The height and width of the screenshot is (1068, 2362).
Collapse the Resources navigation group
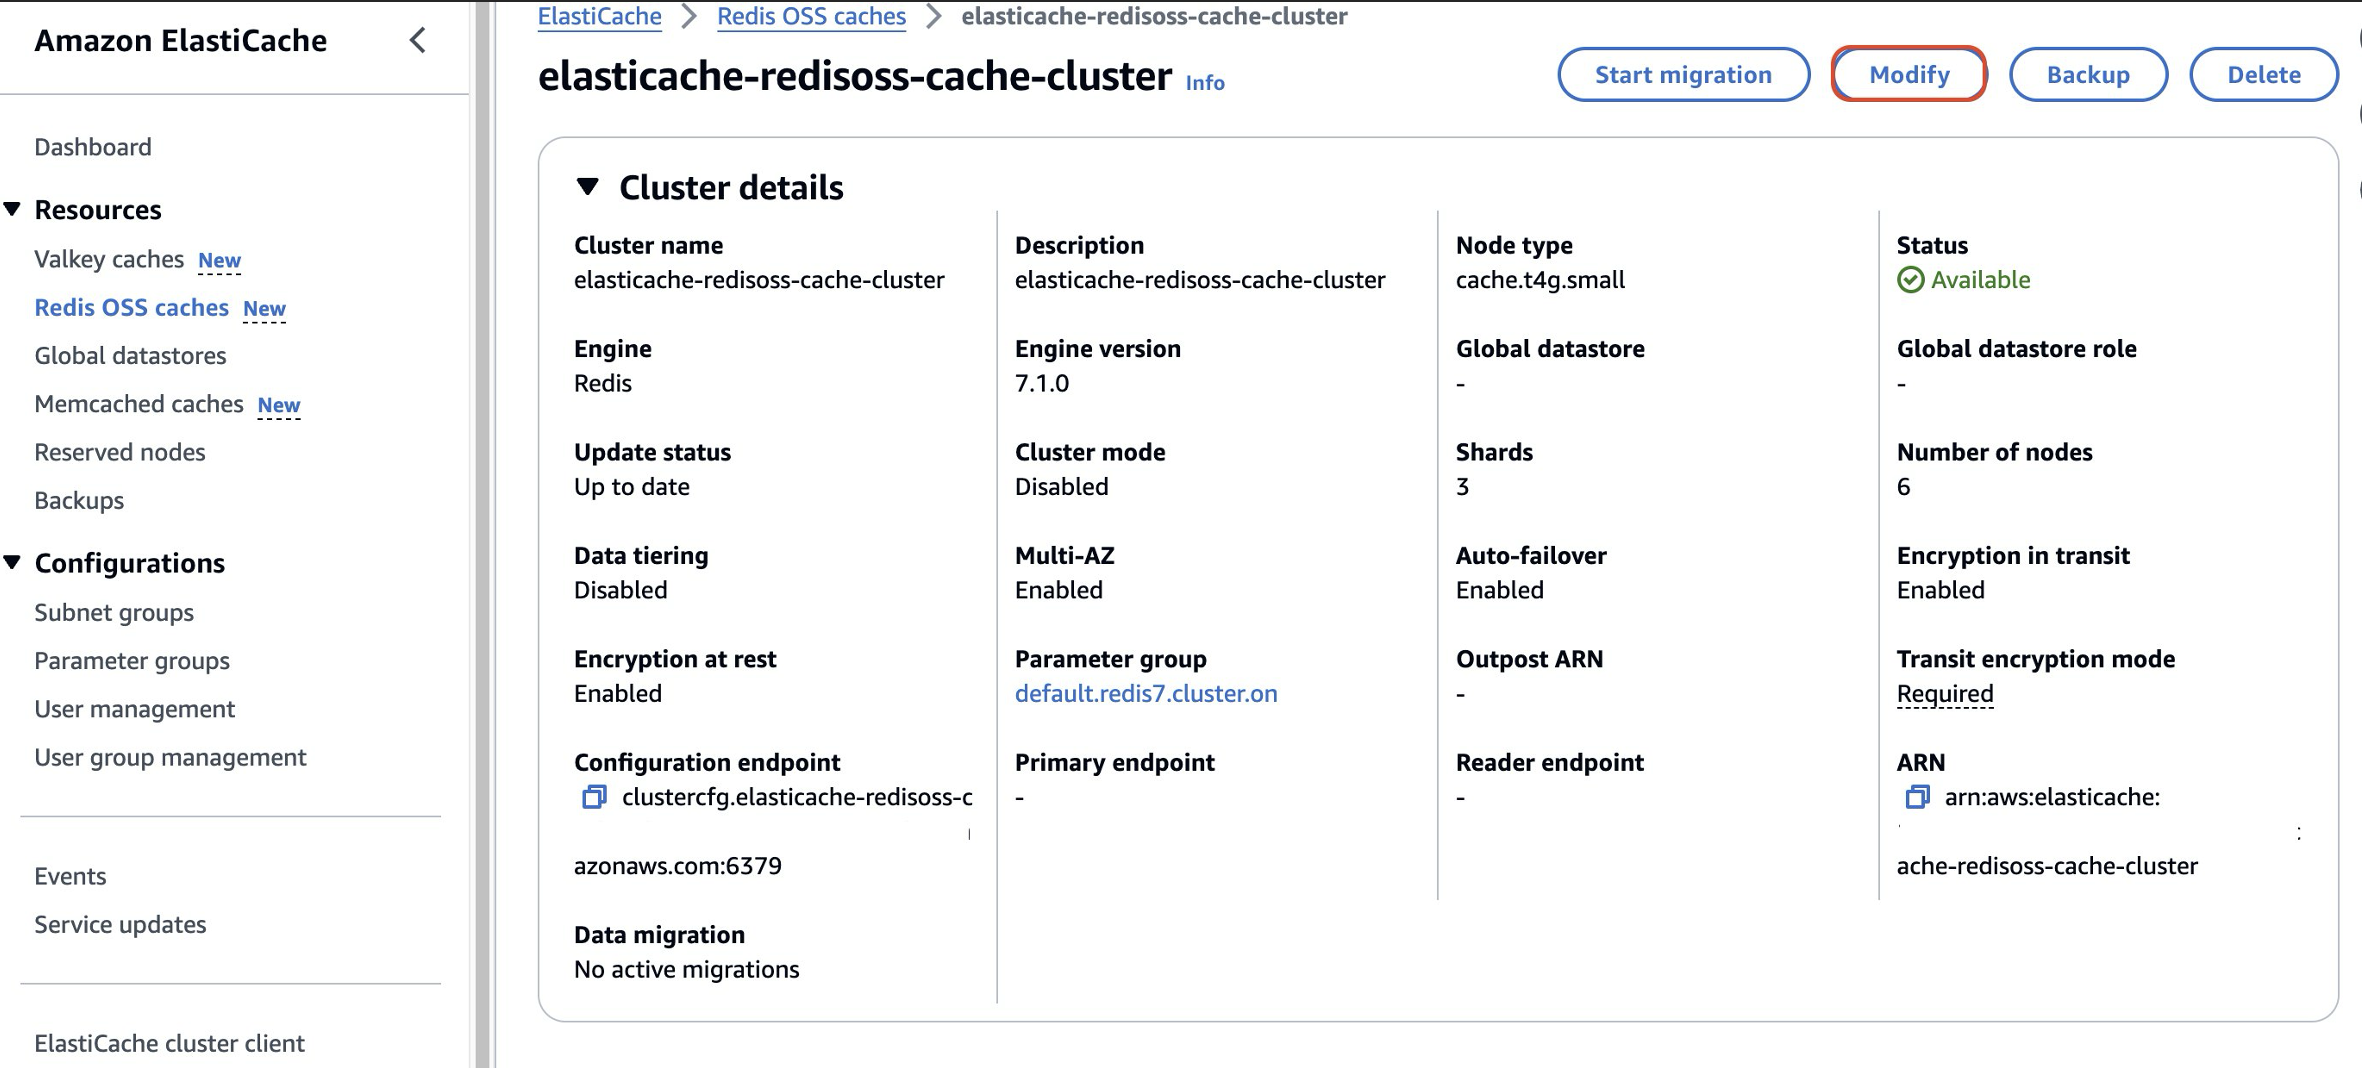[13, 209]
